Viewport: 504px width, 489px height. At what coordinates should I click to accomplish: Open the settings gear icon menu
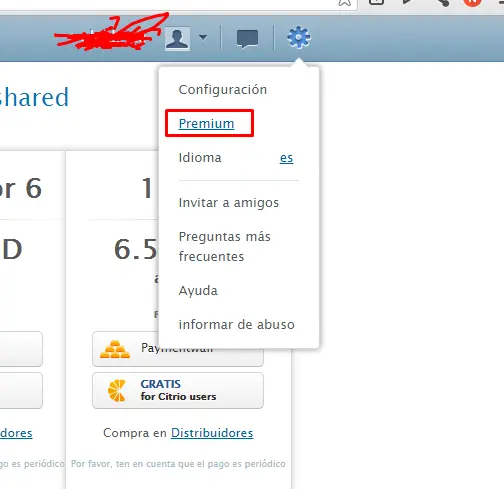(x=299, y=38)
